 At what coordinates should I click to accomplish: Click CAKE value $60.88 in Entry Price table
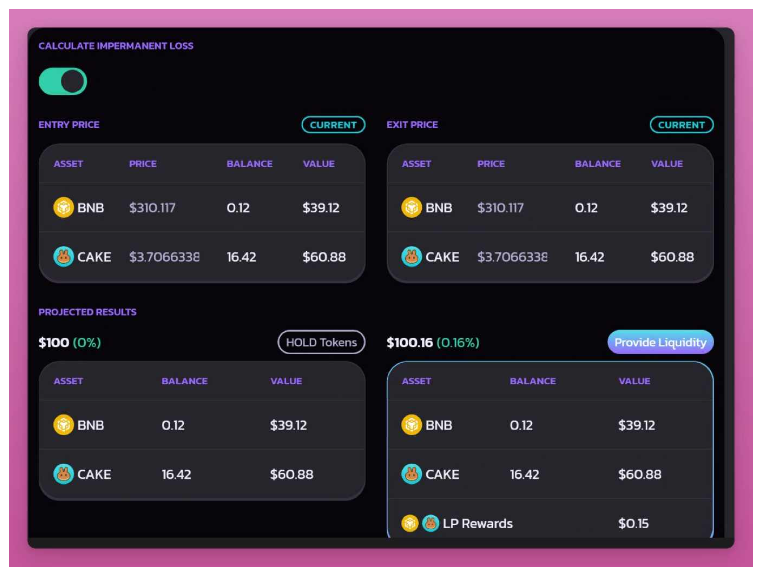tap(324, 257)
